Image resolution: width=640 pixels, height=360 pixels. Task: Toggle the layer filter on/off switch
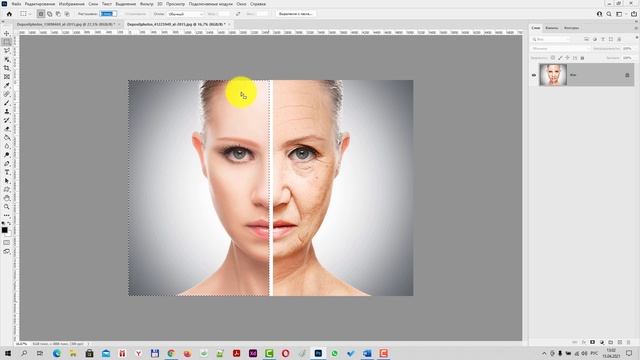[637, 38]
